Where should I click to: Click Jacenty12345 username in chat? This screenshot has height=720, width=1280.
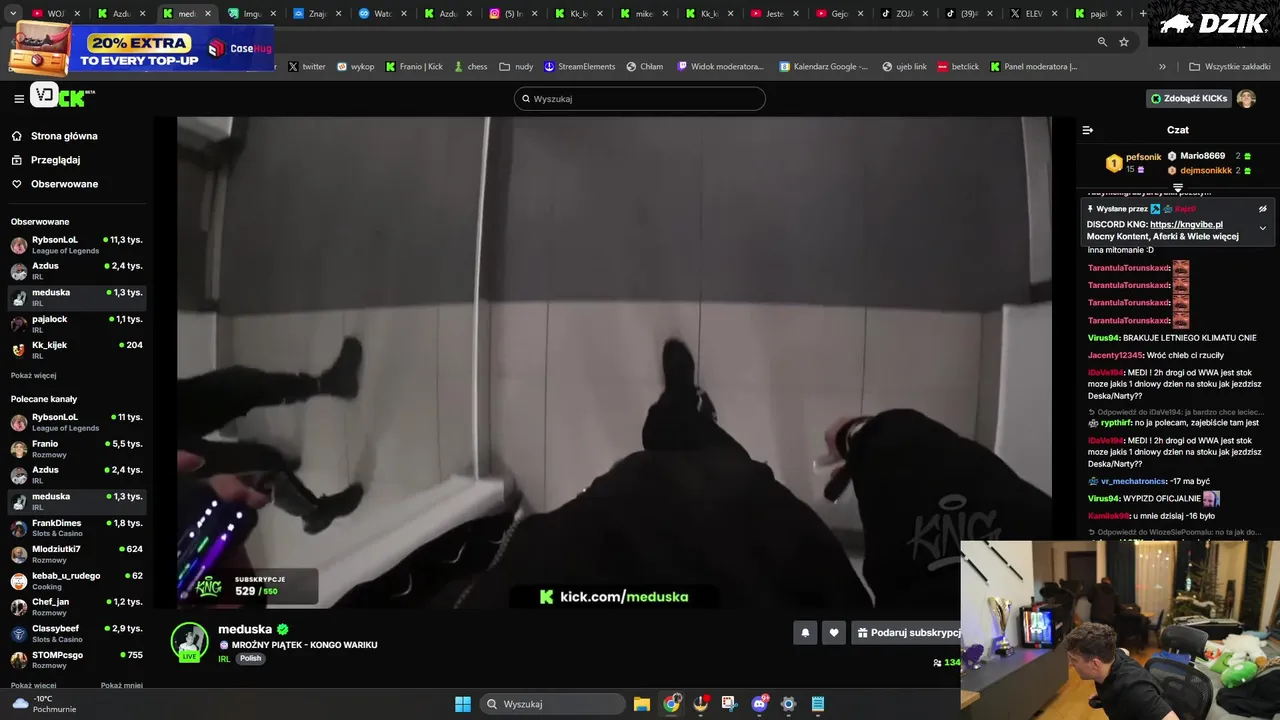click(1115, 356)
